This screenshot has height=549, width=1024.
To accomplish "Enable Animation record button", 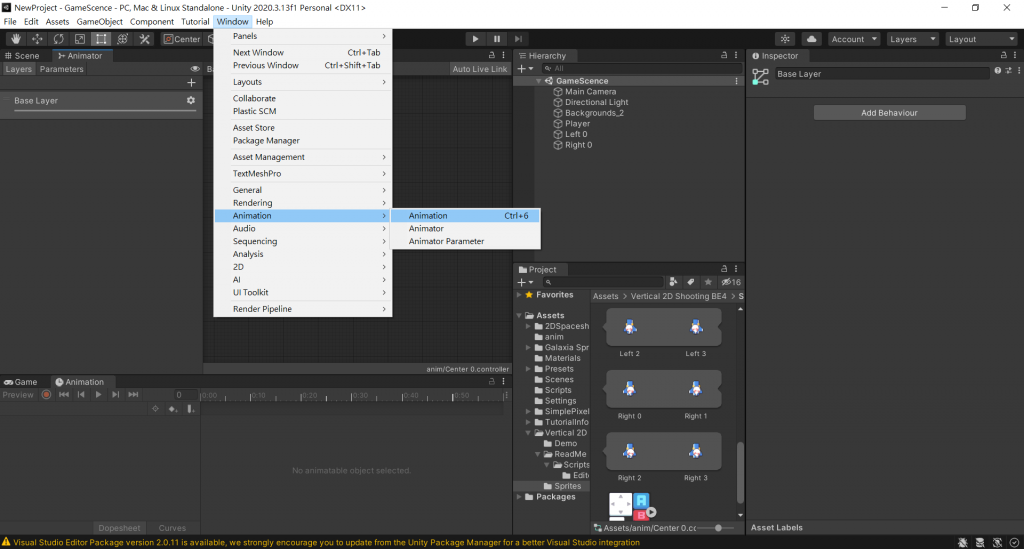I will pyautogui.click(x=46, y=394).
